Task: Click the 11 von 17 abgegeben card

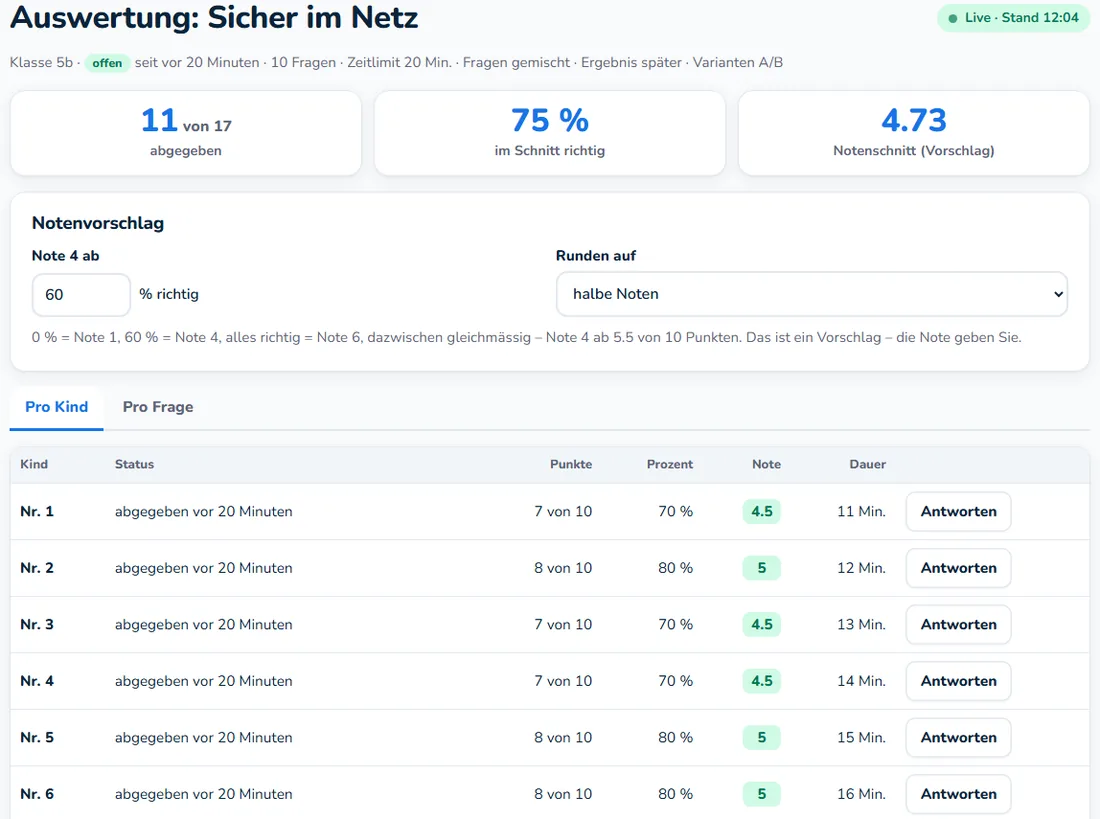Action: click(x=186, y=133)
